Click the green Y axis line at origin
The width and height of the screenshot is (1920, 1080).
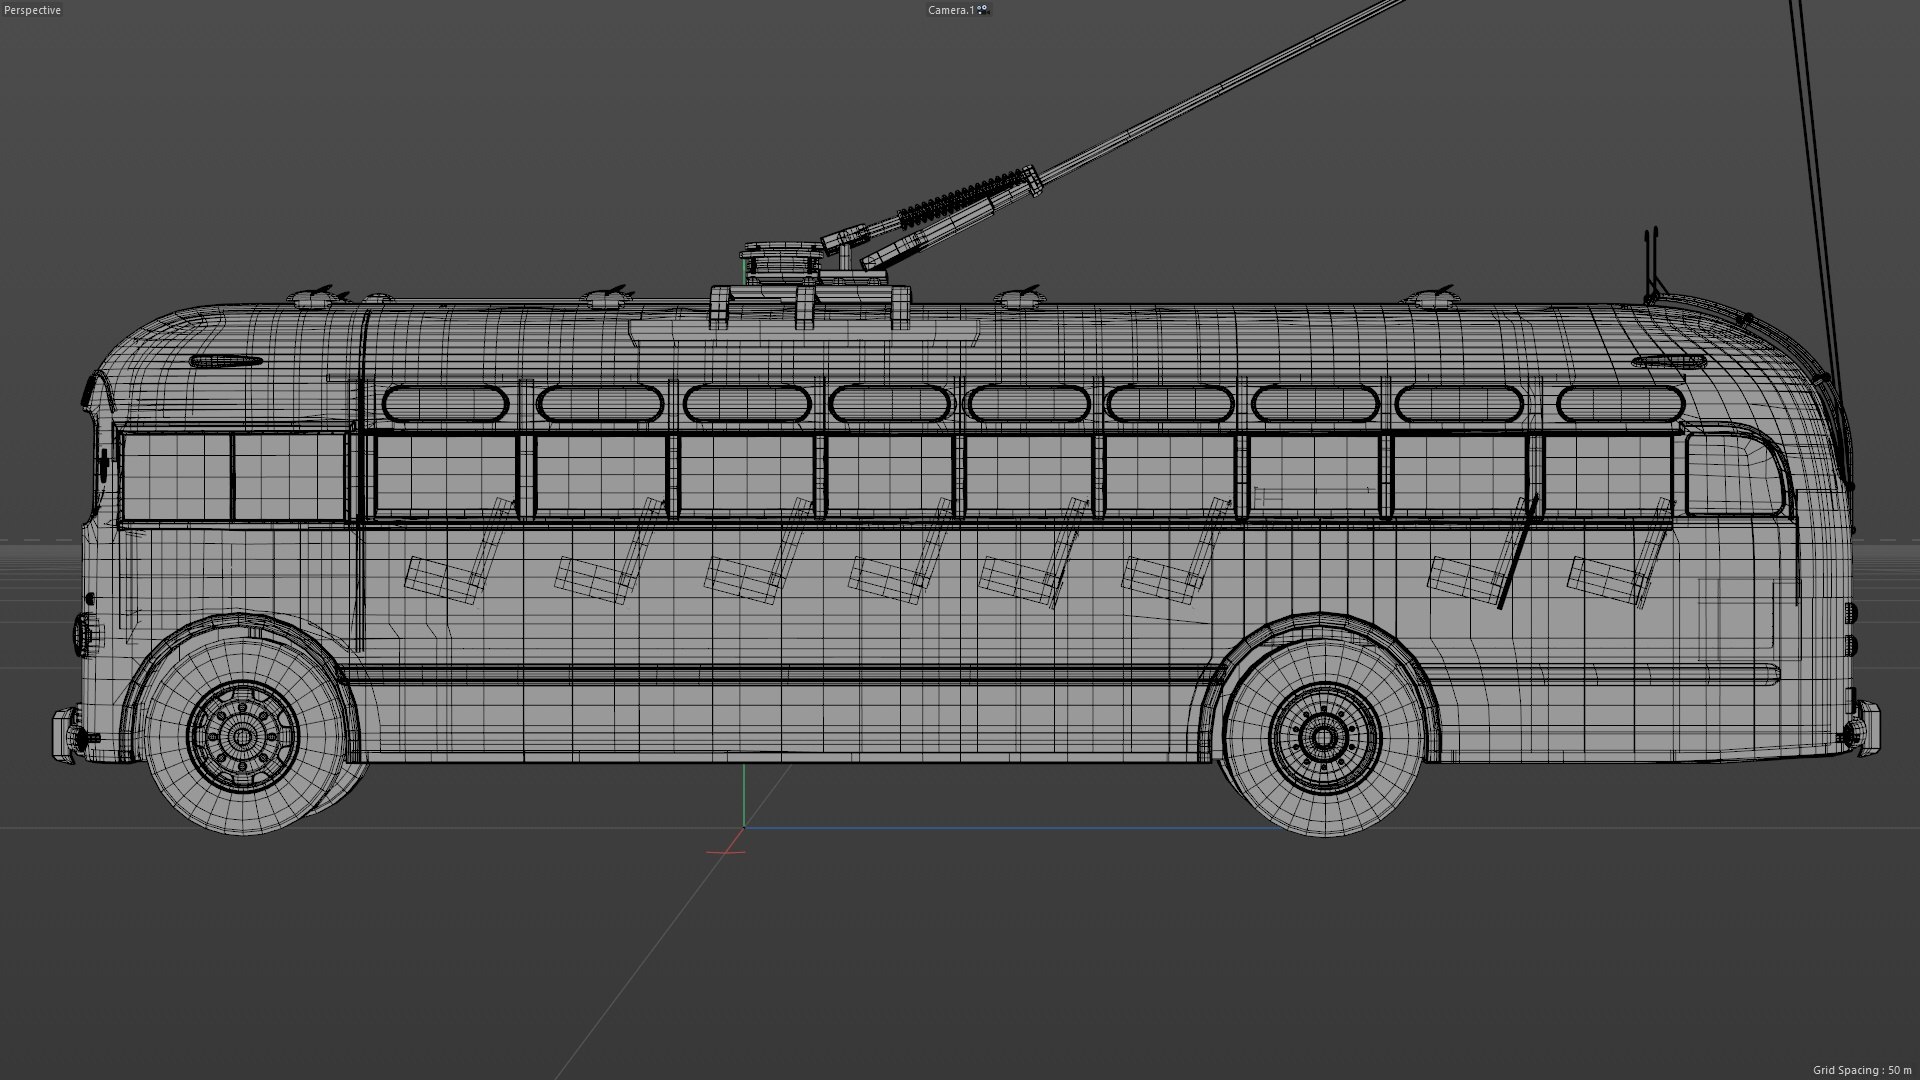pos(744,795)
